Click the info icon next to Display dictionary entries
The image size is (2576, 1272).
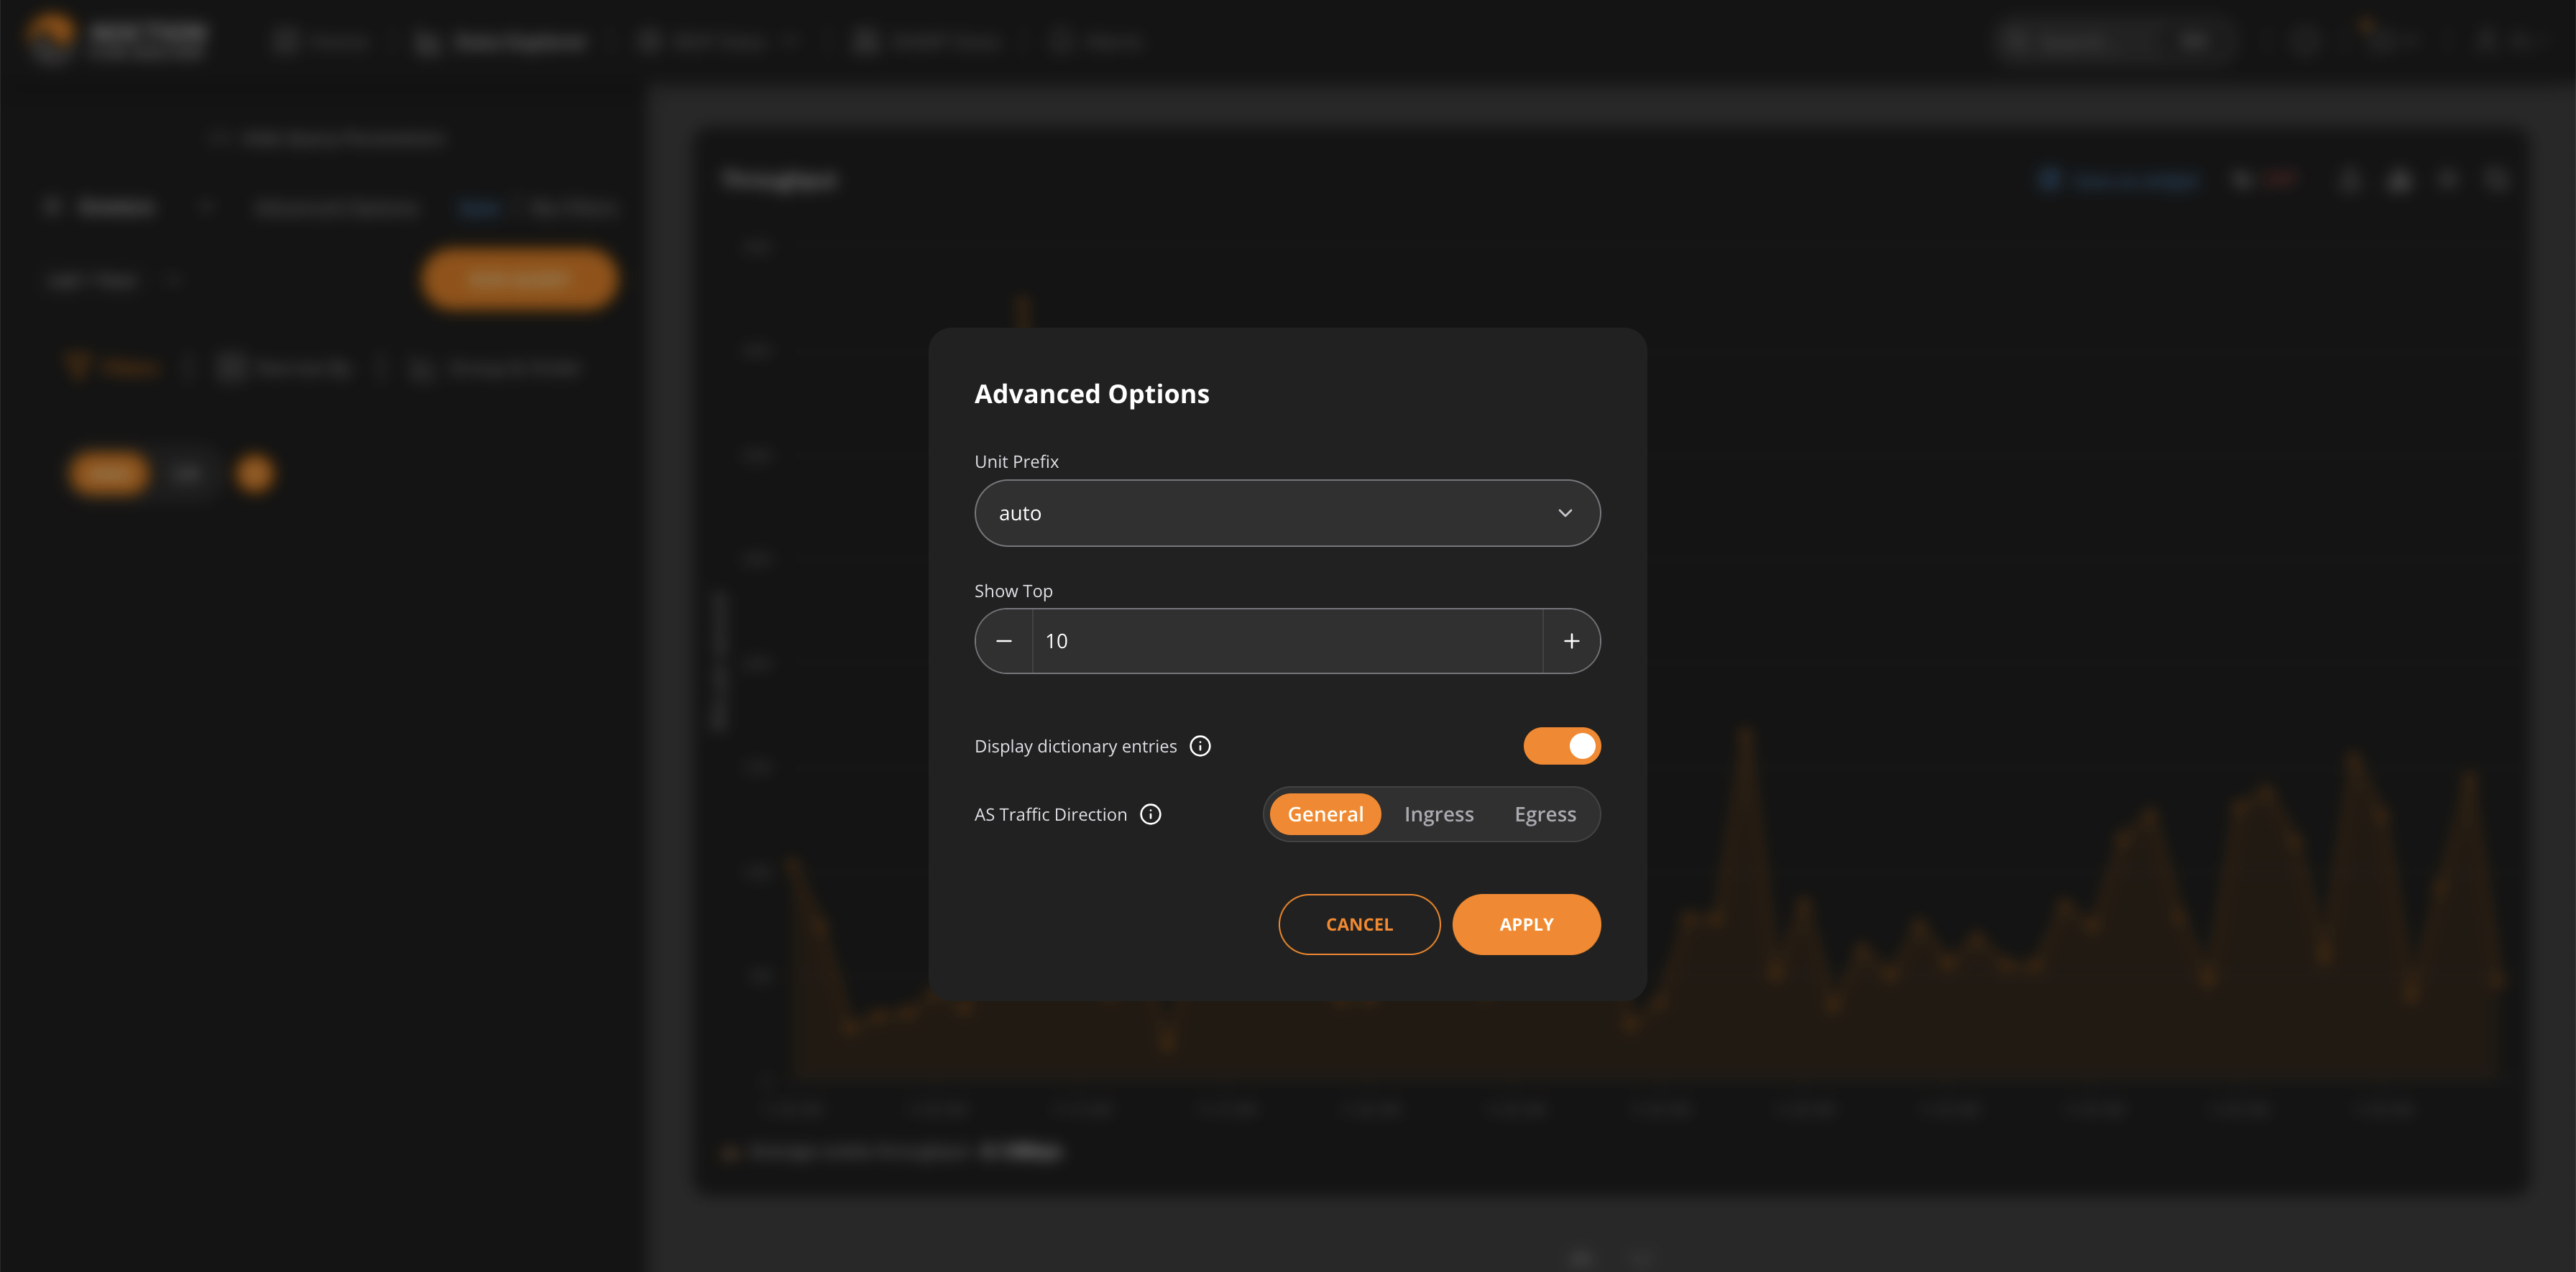coord(1201,746)
